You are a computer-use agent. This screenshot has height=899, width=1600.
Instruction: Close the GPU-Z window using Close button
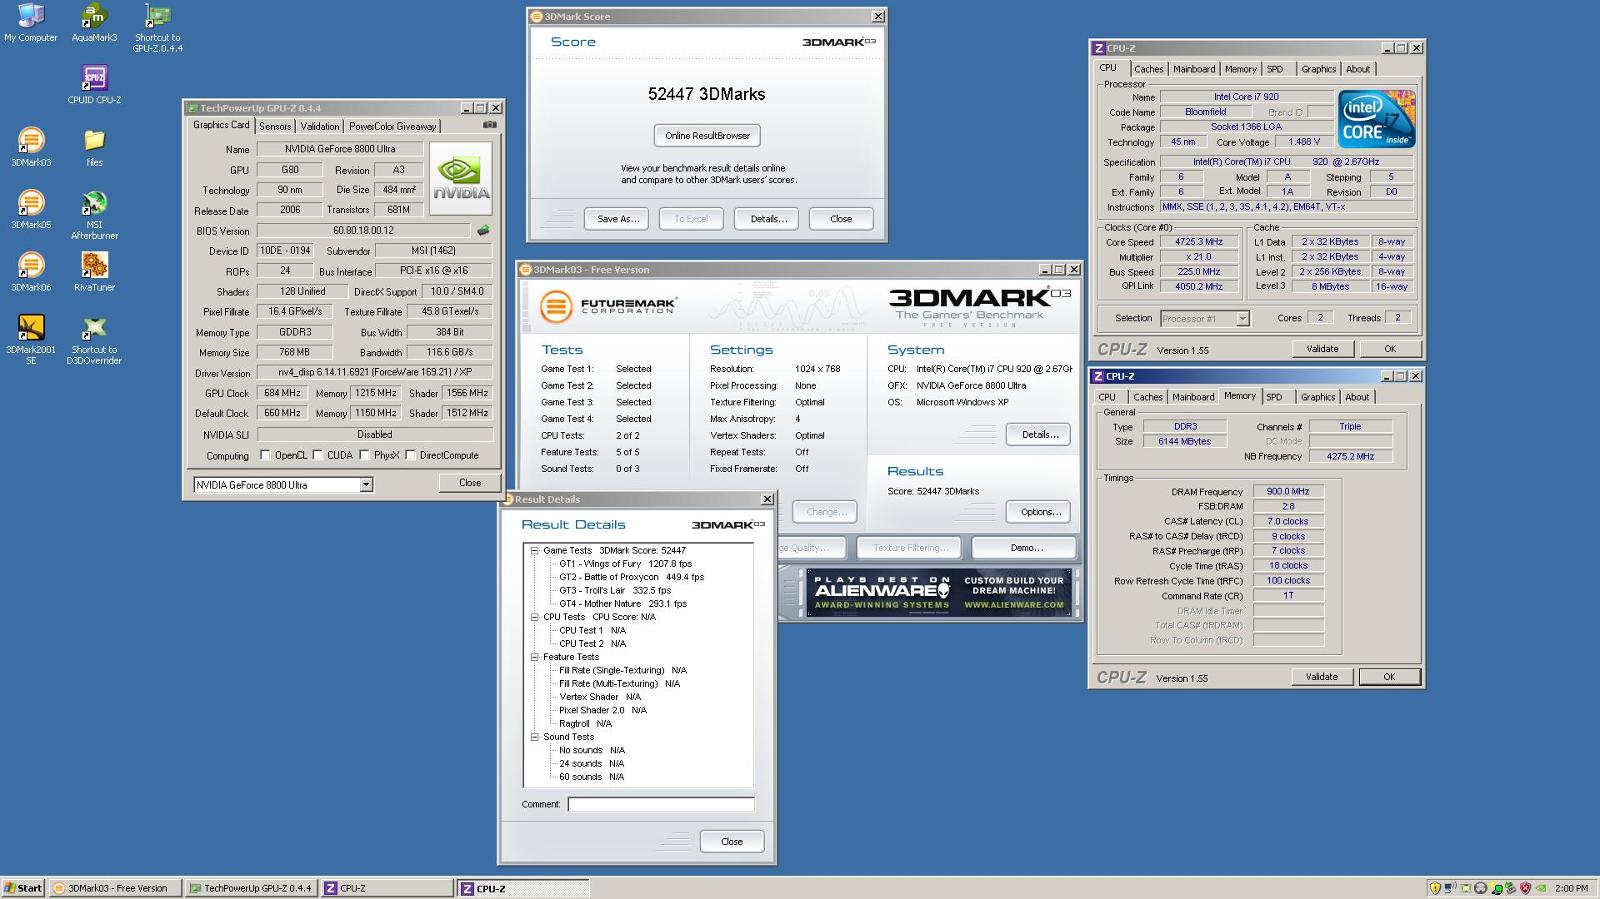click(x=470, y=483)
